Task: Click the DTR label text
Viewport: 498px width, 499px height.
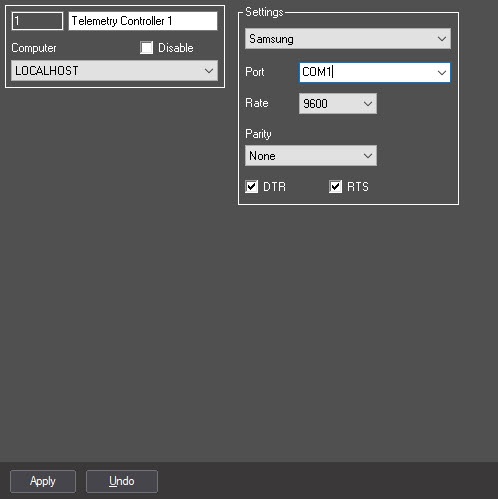Action: tap(274, 187)
